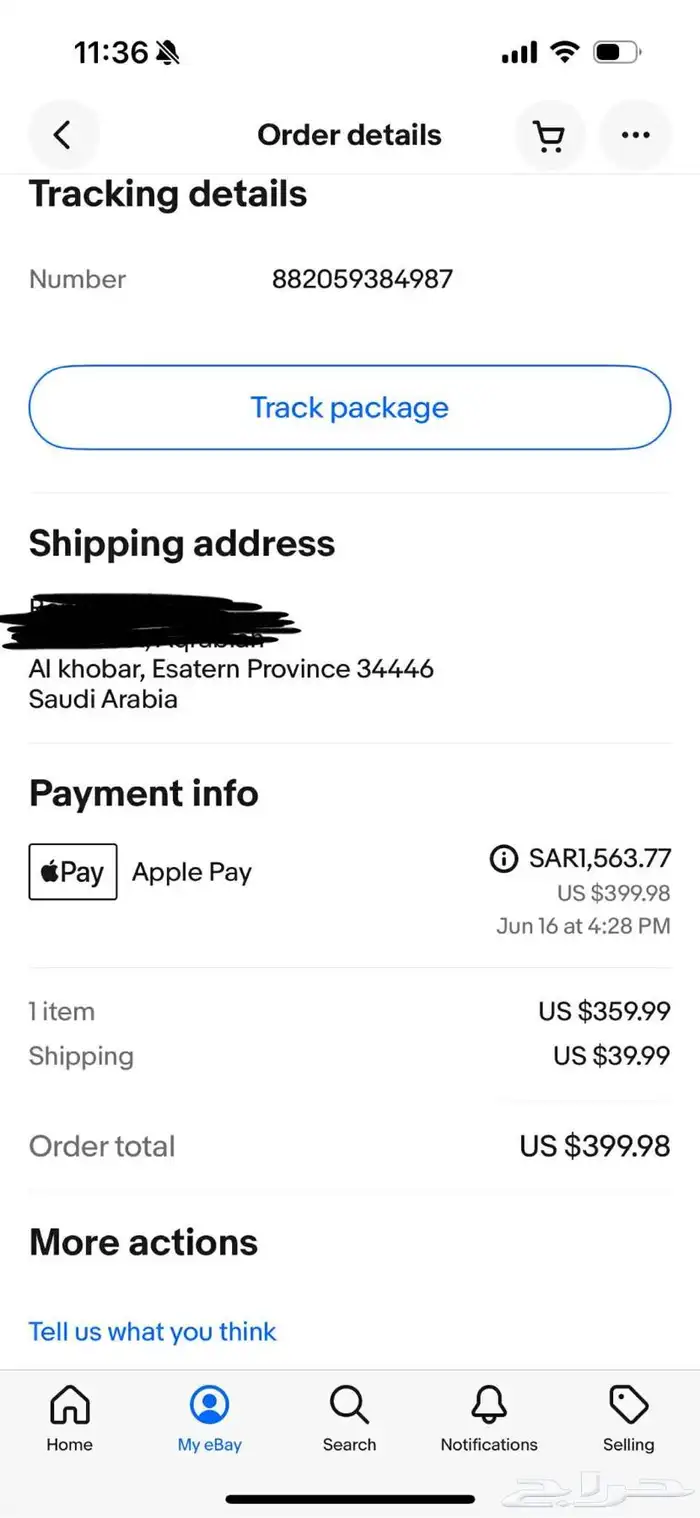Tap the Wi-Fi status icon
This screenshot has width=700, height=1518.
(566, 53)
